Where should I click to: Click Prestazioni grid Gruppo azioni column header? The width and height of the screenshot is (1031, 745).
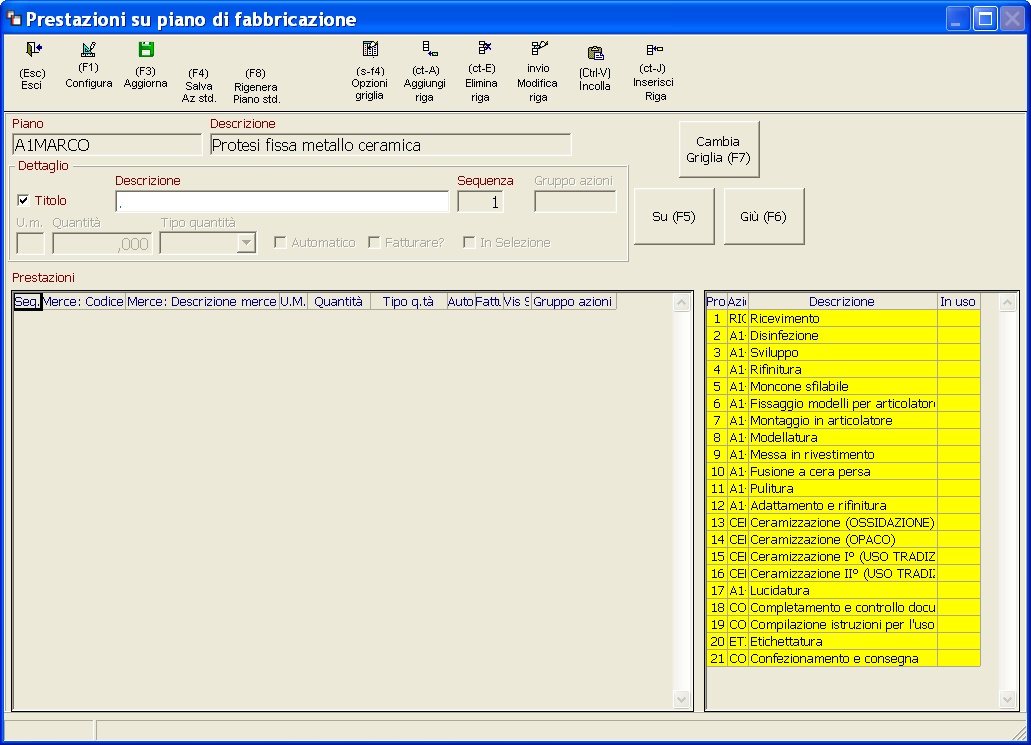[x=573, y=302]
